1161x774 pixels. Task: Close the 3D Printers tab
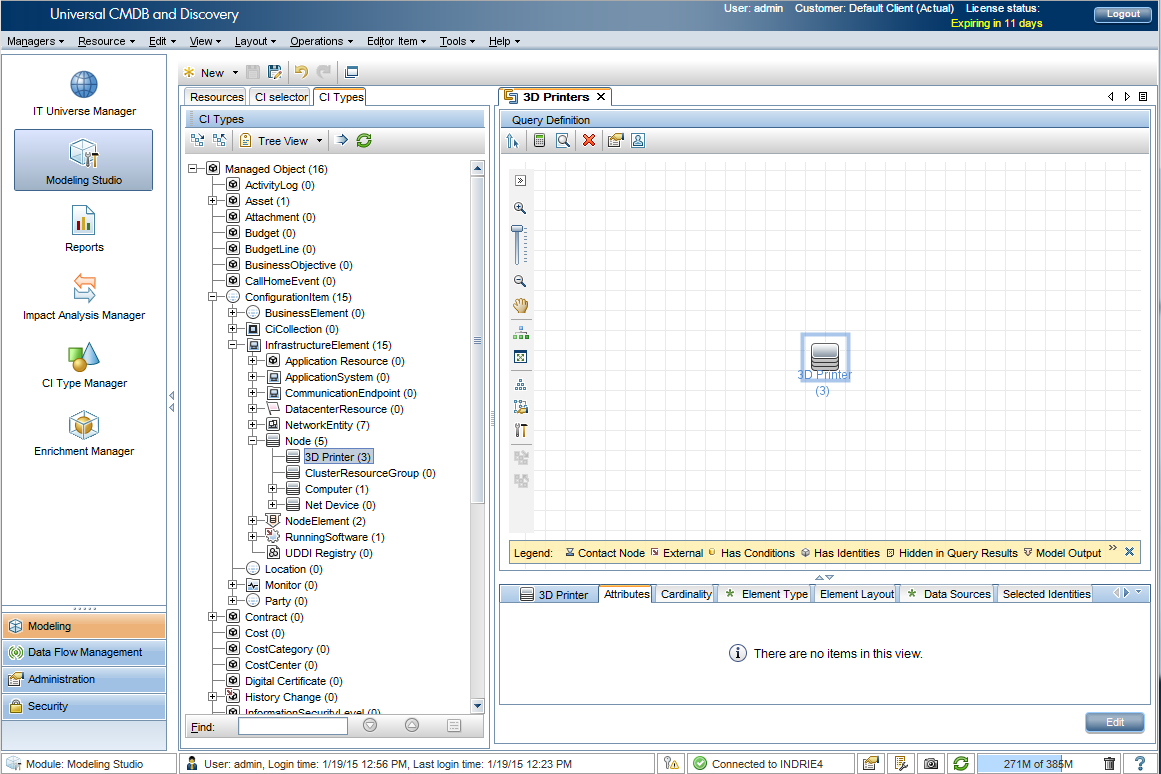(601, 97)
